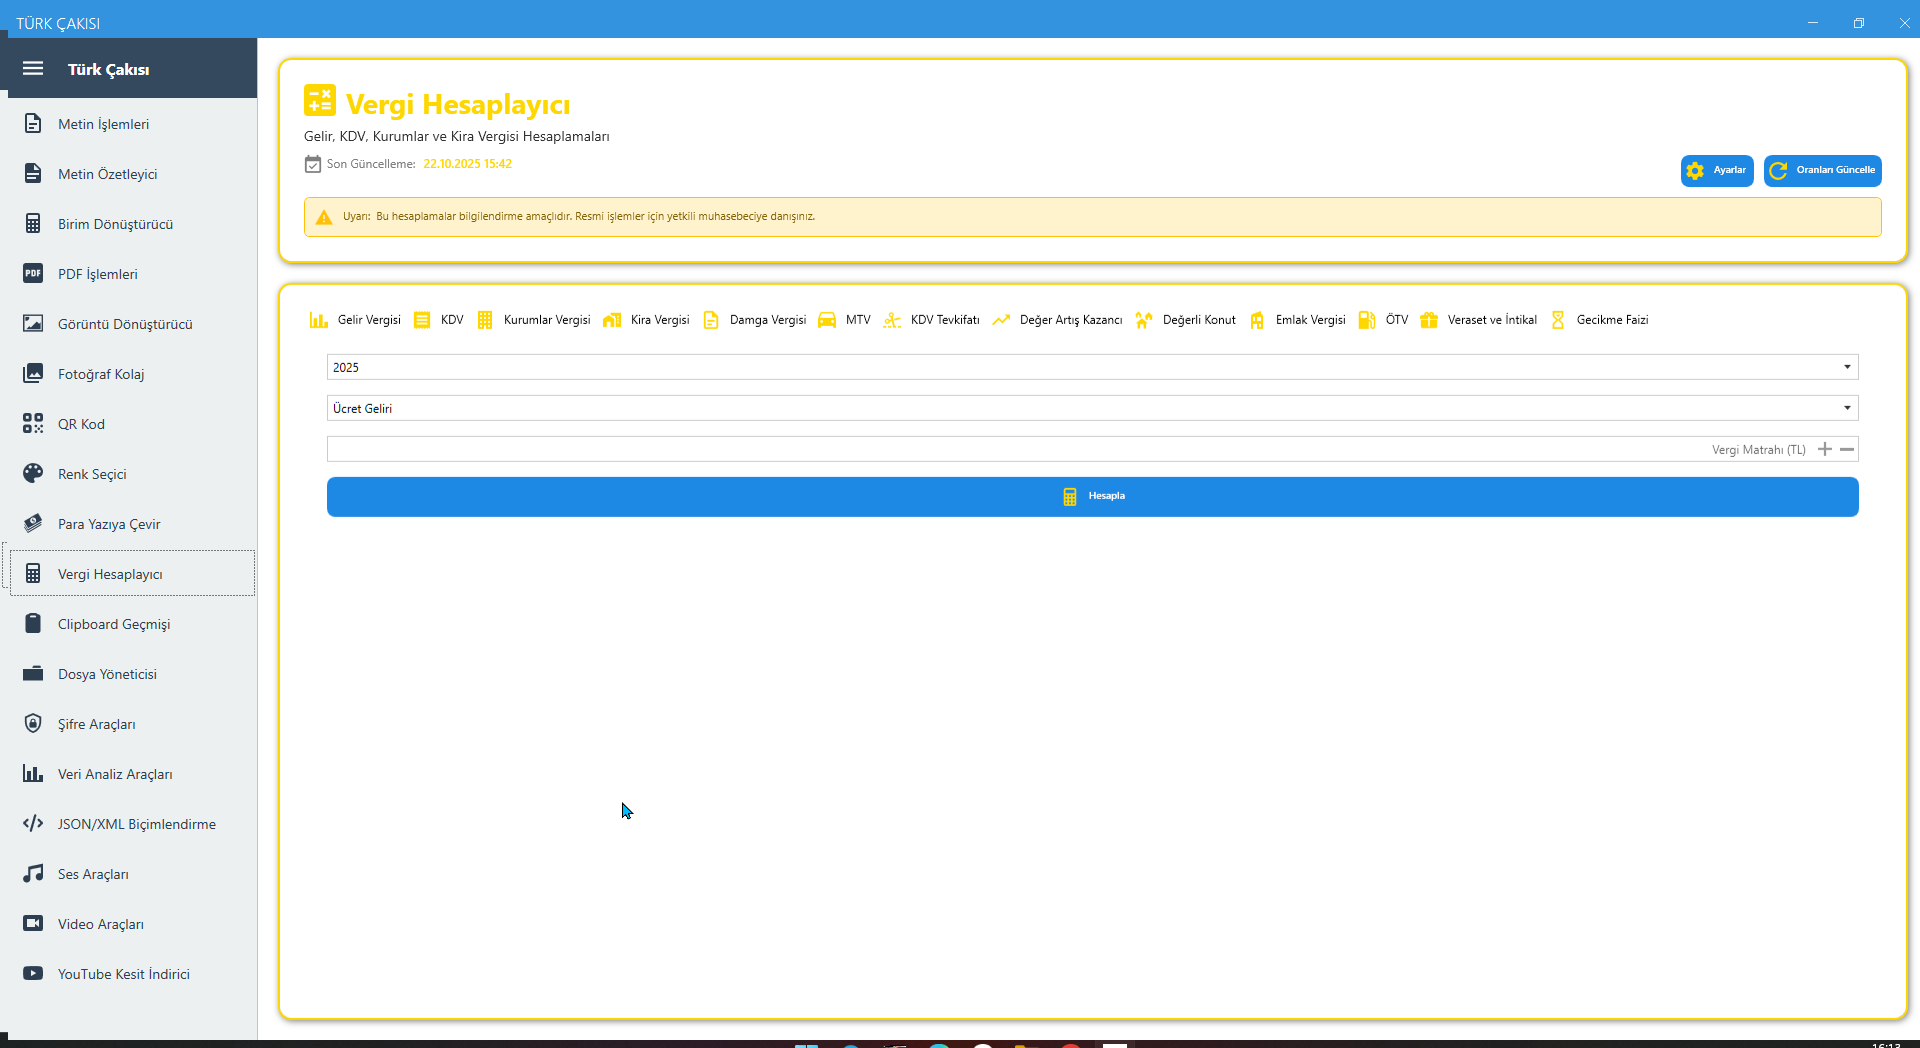Open QR Kod tool icon in sidebar
1920x1048 pixels.
click(33, 424)
